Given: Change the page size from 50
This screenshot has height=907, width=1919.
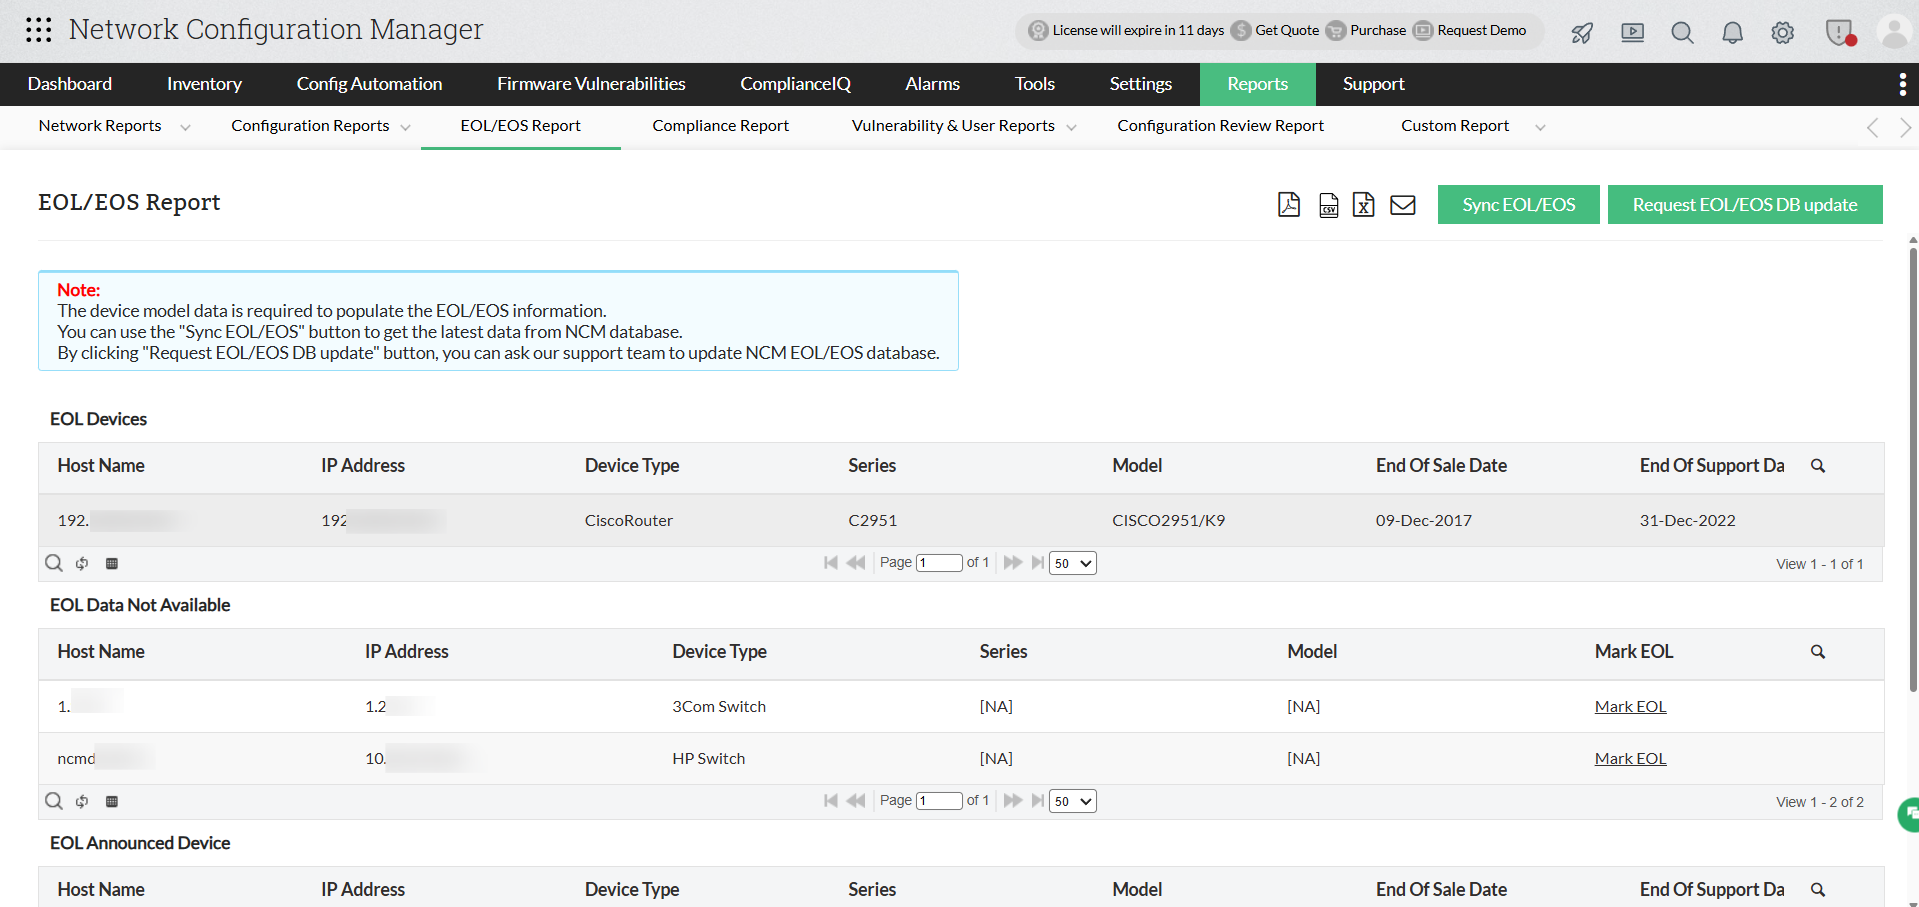Looking at the screenshot, I should click(x=1071, y=563).
